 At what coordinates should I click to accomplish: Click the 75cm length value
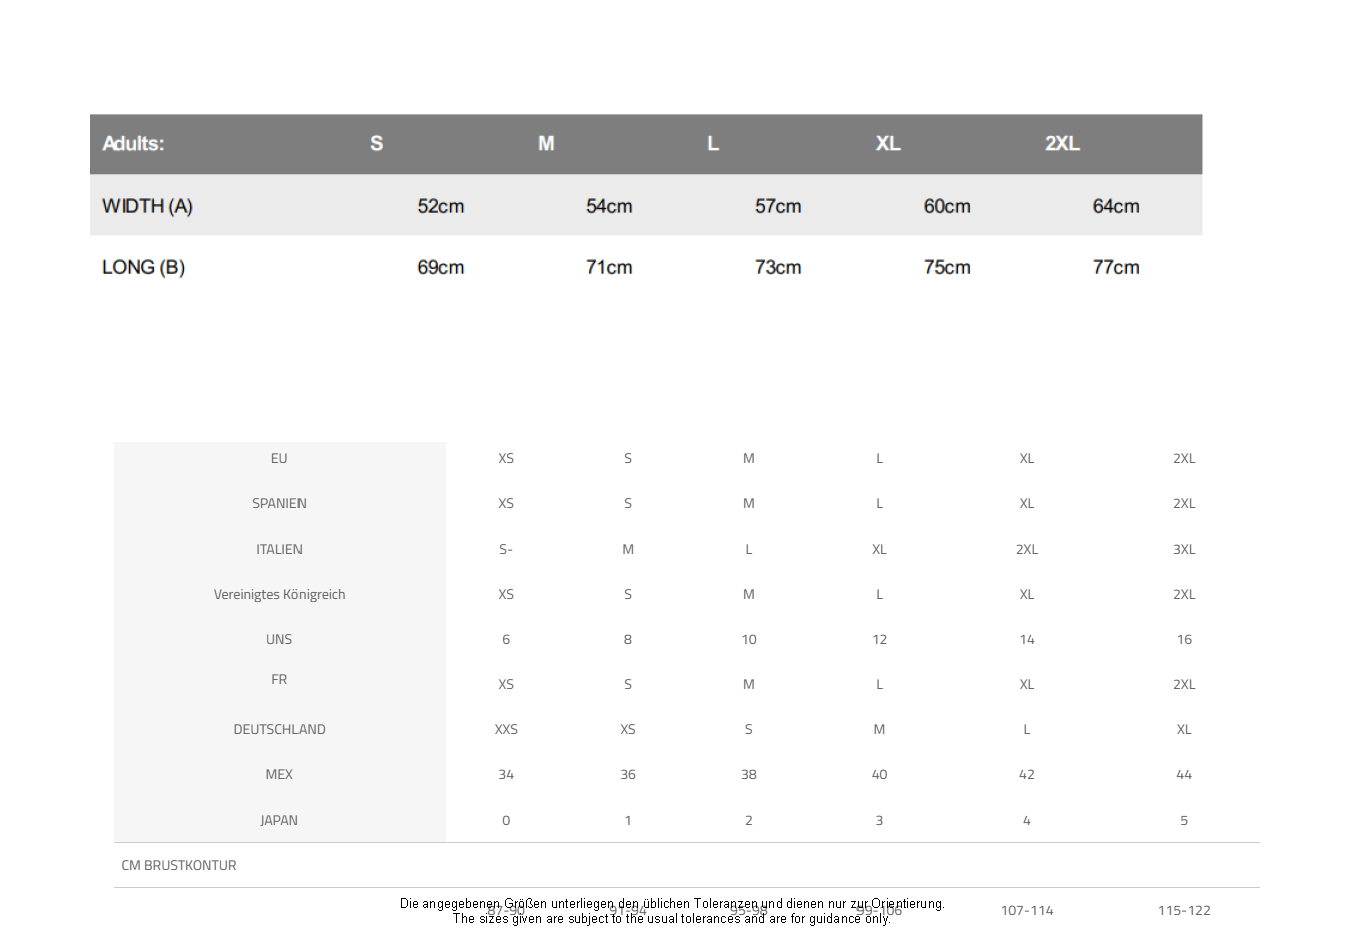tap(947, 267)
